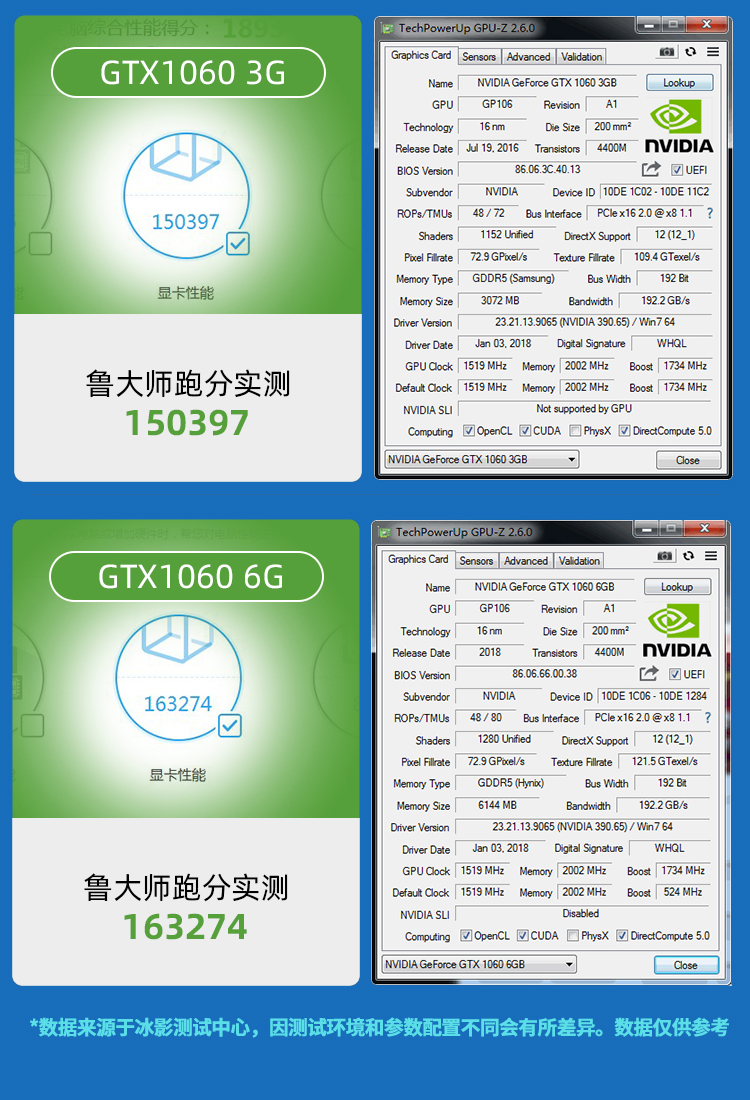750x1100 pixels.
Task: Click Memory Type value GDDR5 (Samsung)
Action: 513,279
